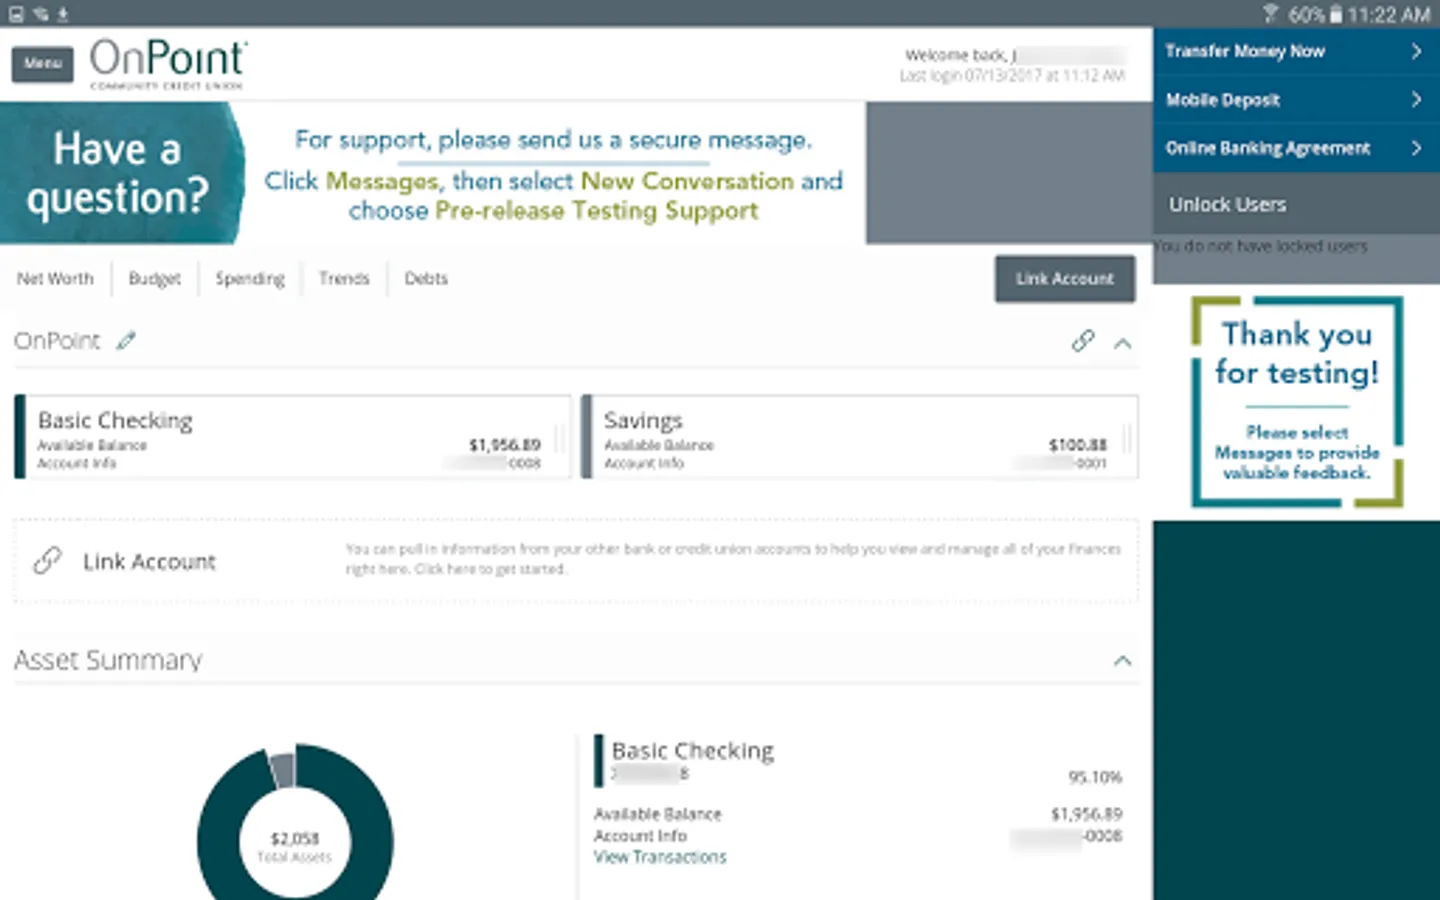Click the Have a question banner

[432, 173]
